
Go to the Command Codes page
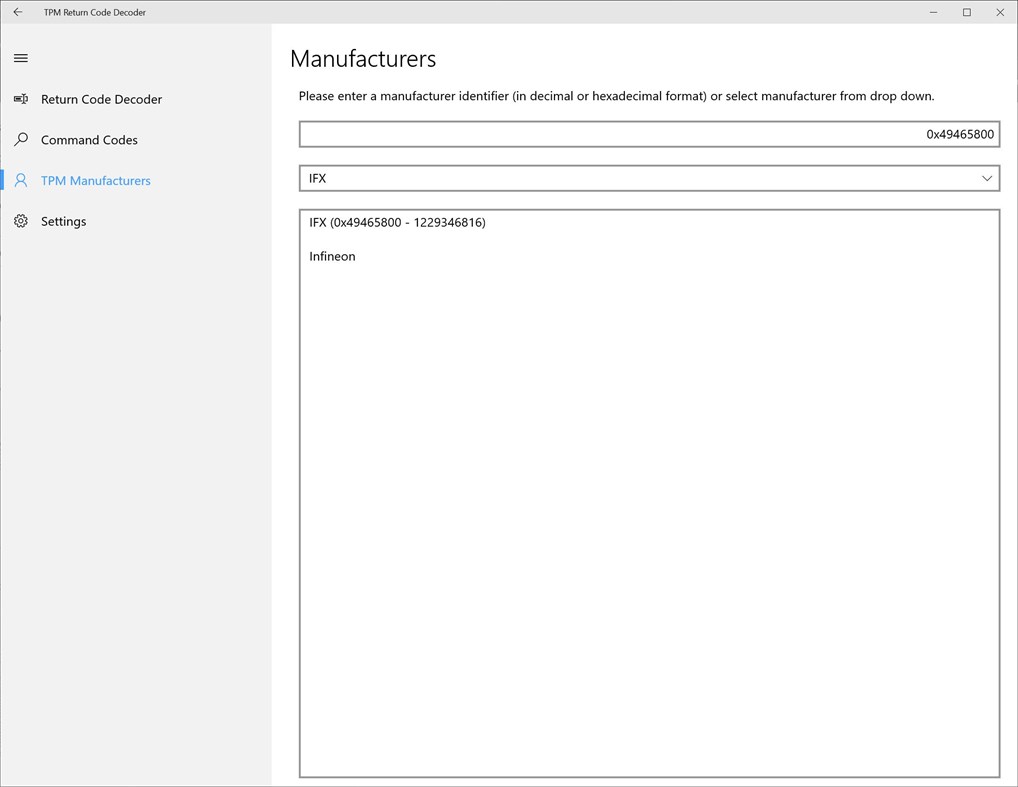coord(89,140)
